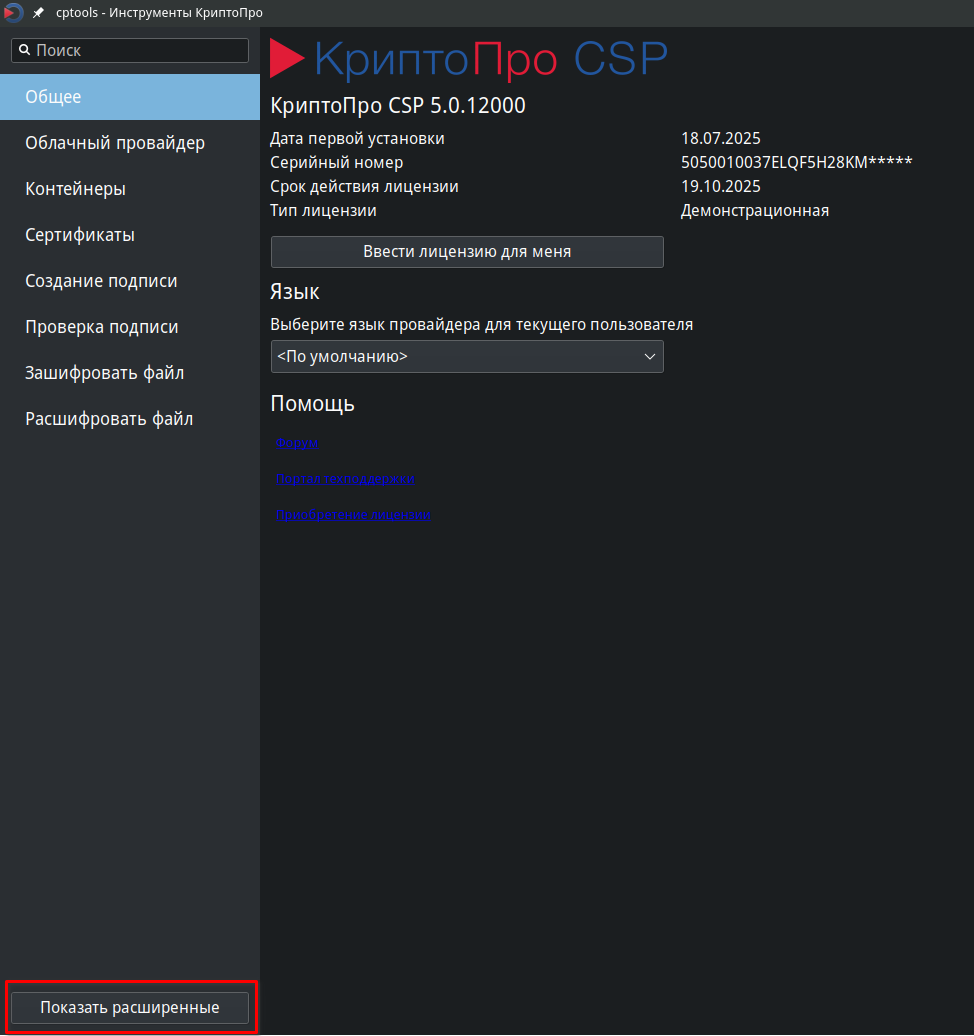The image size is (974, 1036).
Task: Click the magnifier icon in search box
Action: (24, 50)
